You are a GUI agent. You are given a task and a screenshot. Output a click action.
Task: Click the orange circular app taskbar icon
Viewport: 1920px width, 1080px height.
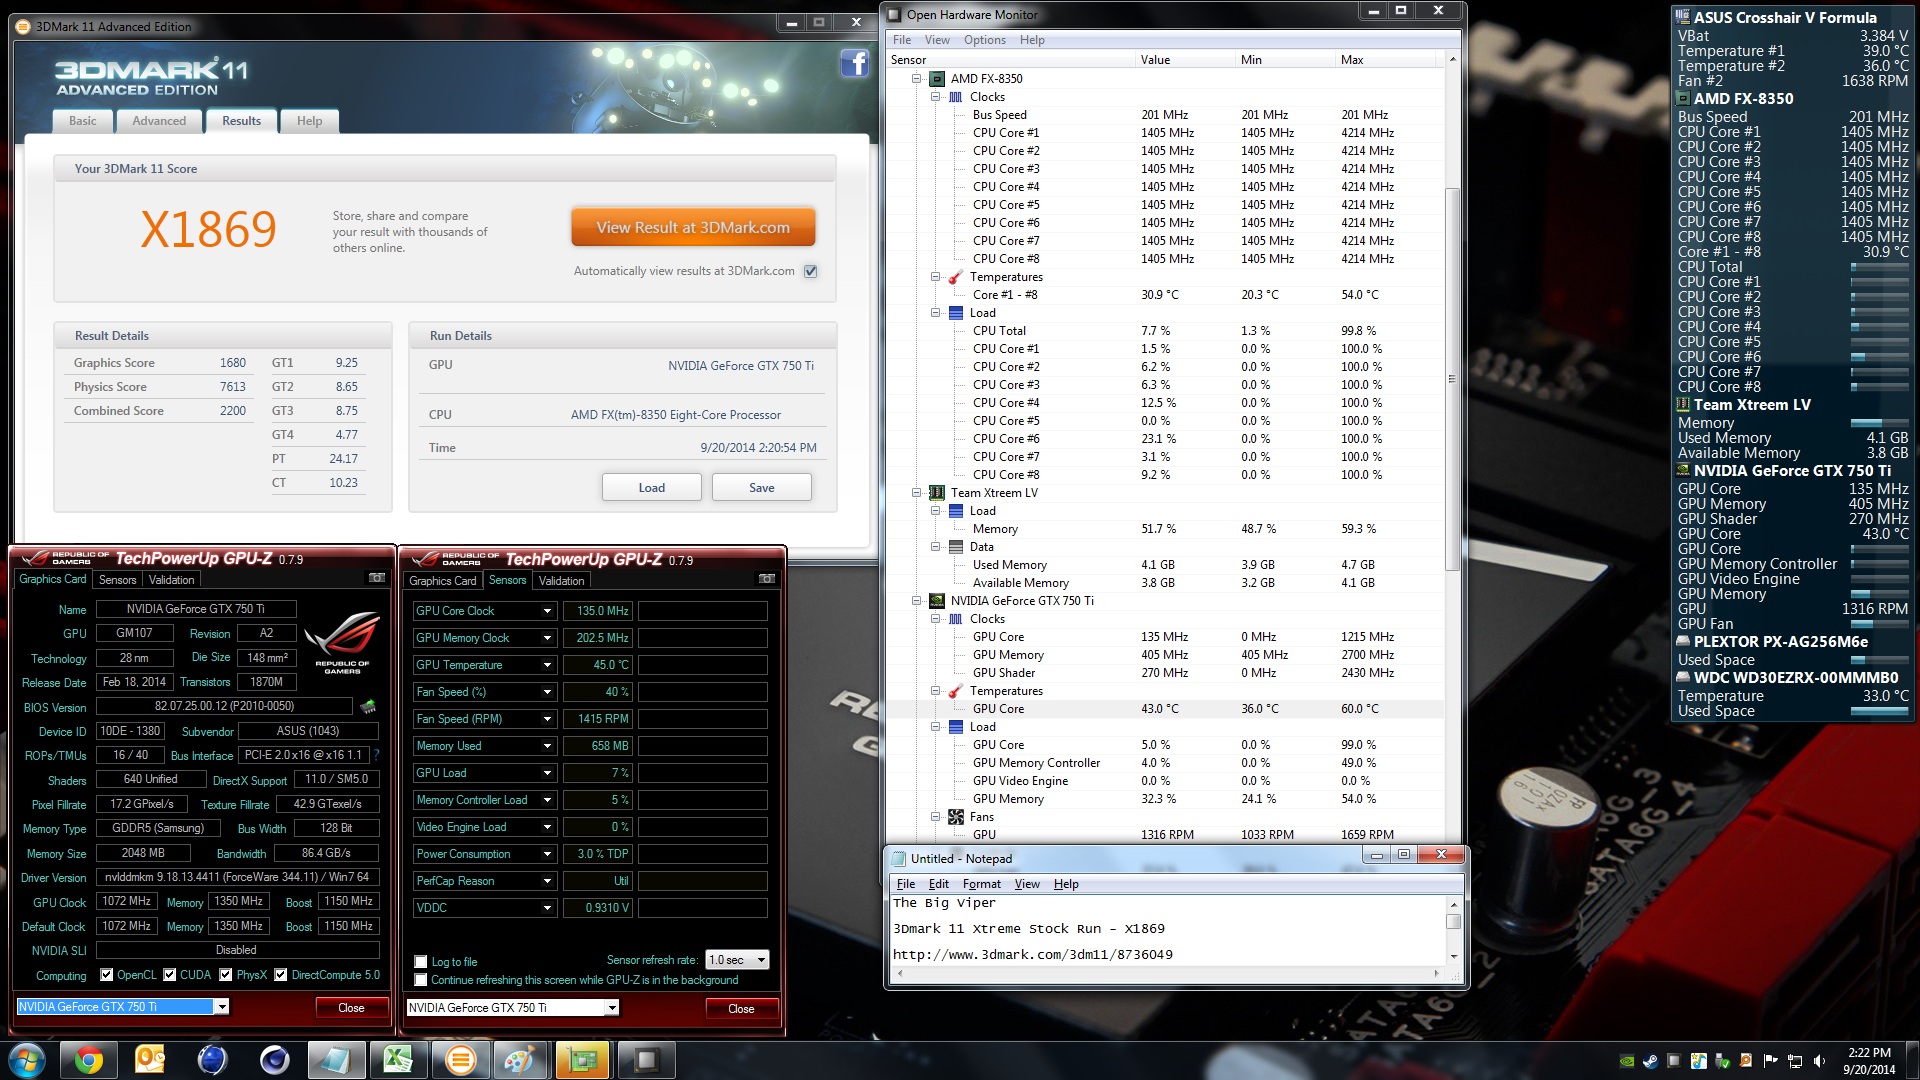coord(460,1060)
